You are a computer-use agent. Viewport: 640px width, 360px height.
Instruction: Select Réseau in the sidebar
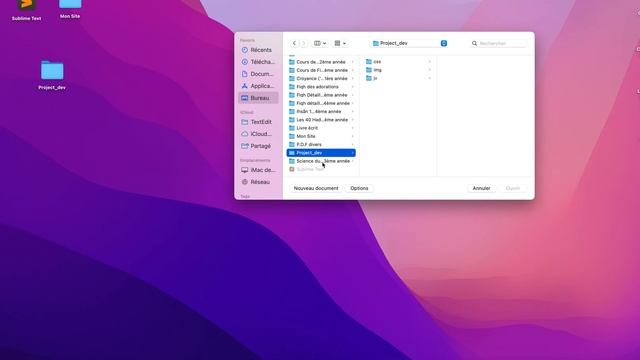[258, 182]
